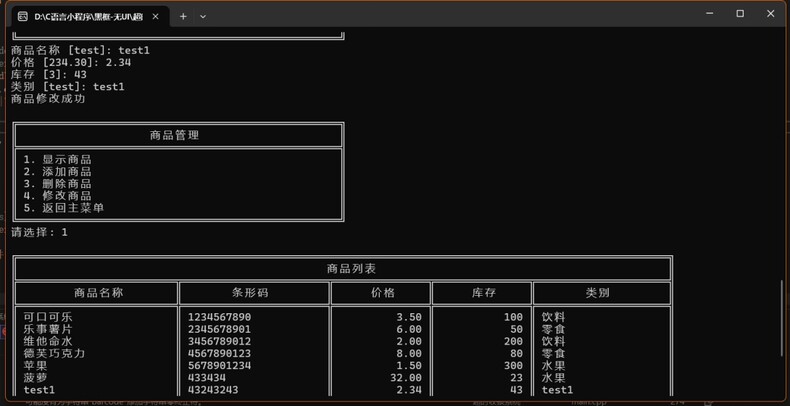
Task: Click the 价格 column header
Action: tap(382, 293)
